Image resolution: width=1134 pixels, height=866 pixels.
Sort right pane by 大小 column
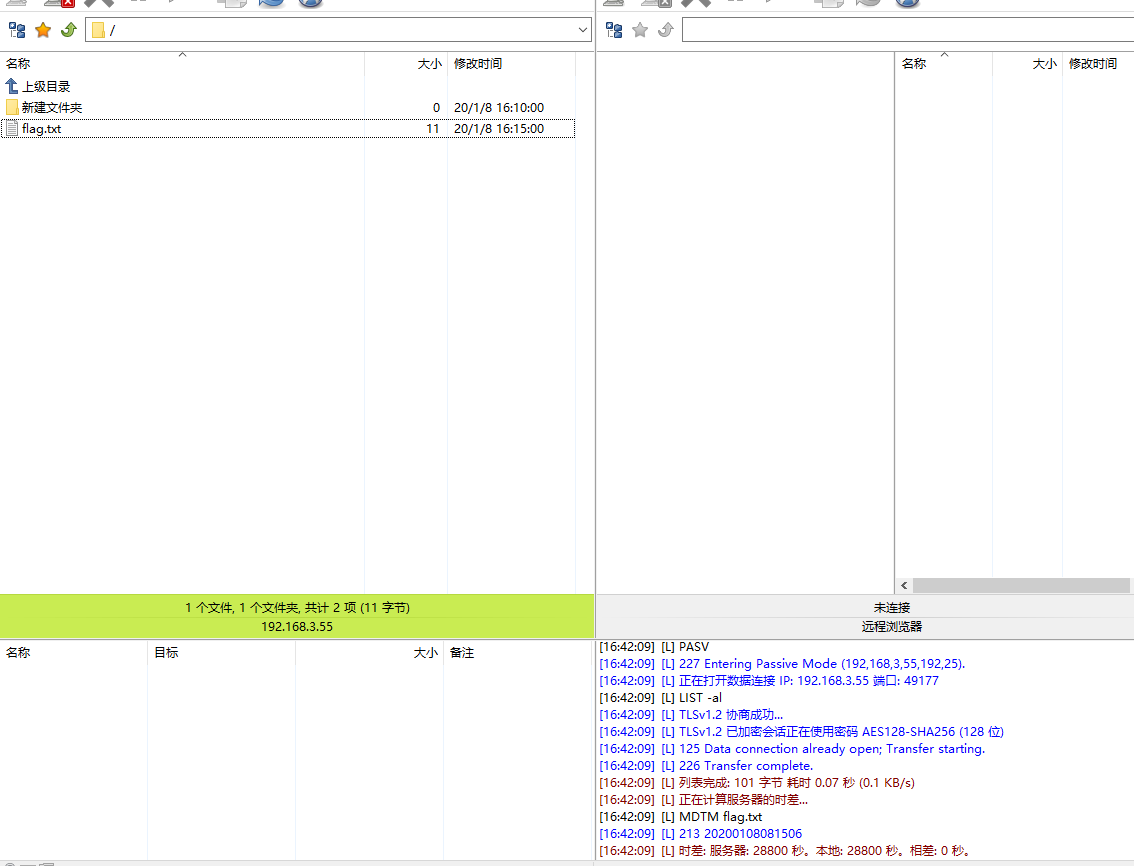click(1027, 64)
